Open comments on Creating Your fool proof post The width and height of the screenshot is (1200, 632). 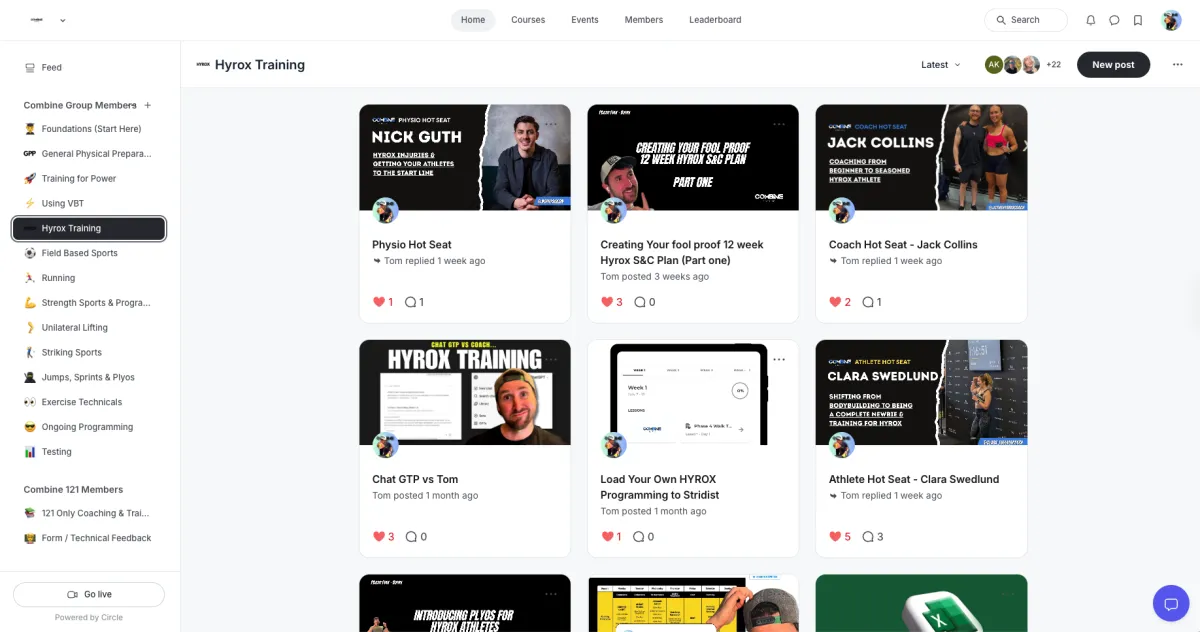[645, 302]
